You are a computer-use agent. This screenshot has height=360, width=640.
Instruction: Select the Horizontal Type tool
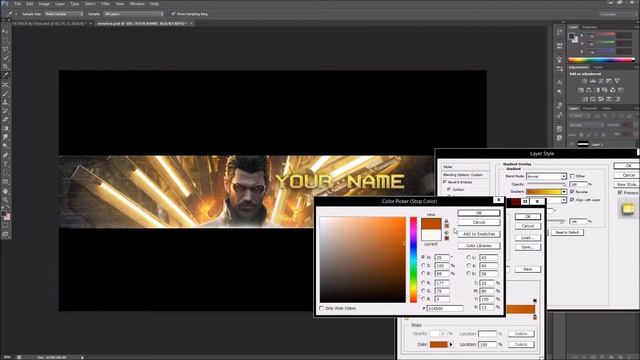click(5, 164)
